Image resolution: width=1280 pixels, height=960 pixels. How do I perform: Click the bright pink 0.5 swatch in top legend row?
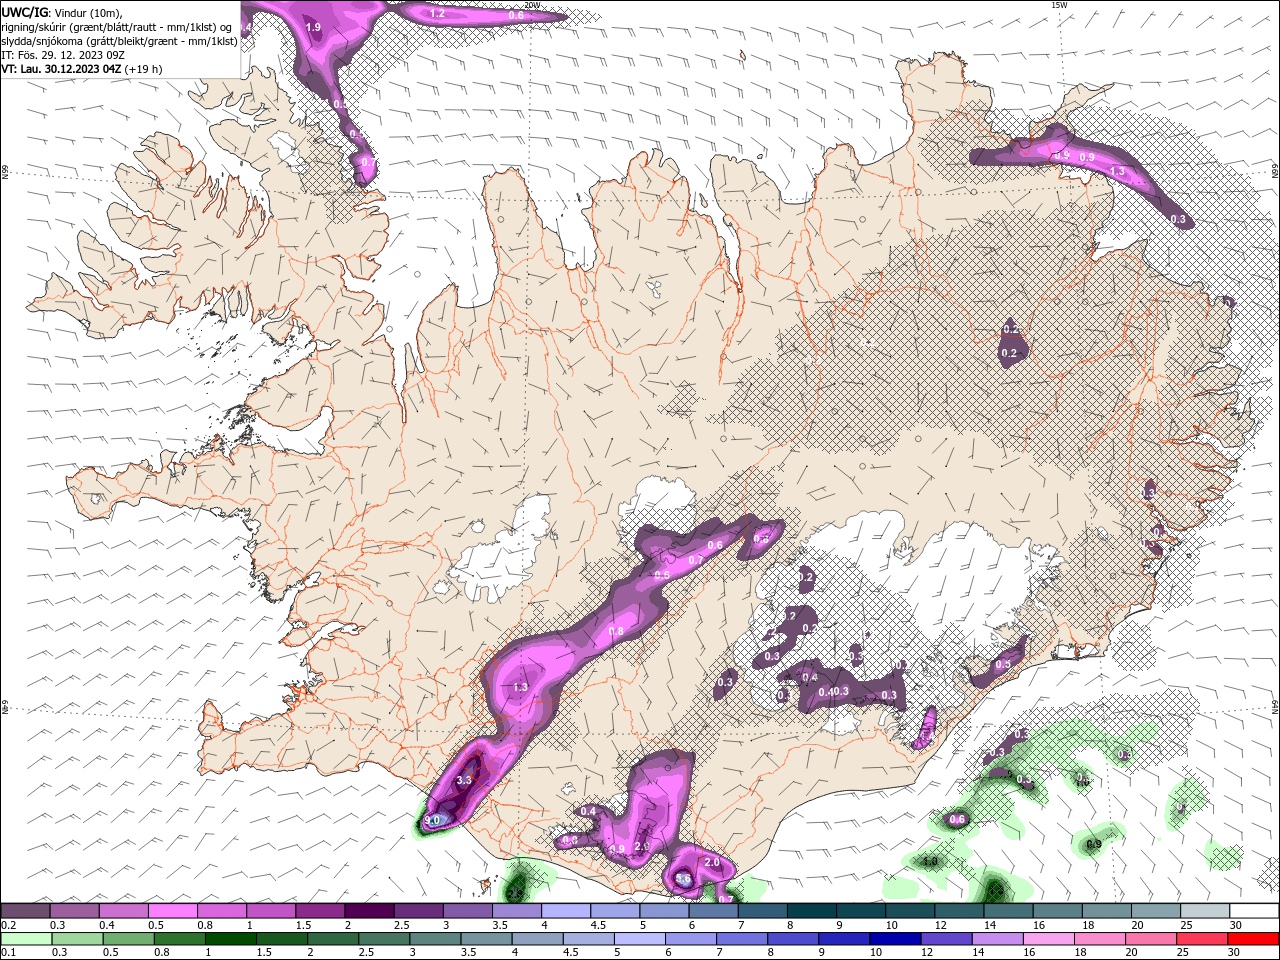[x=172, y=911]
